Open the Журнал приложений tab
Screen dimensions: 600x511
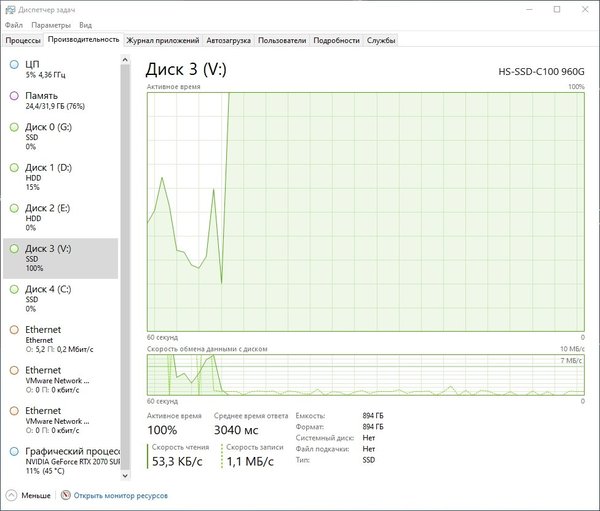tap(162, 40)
